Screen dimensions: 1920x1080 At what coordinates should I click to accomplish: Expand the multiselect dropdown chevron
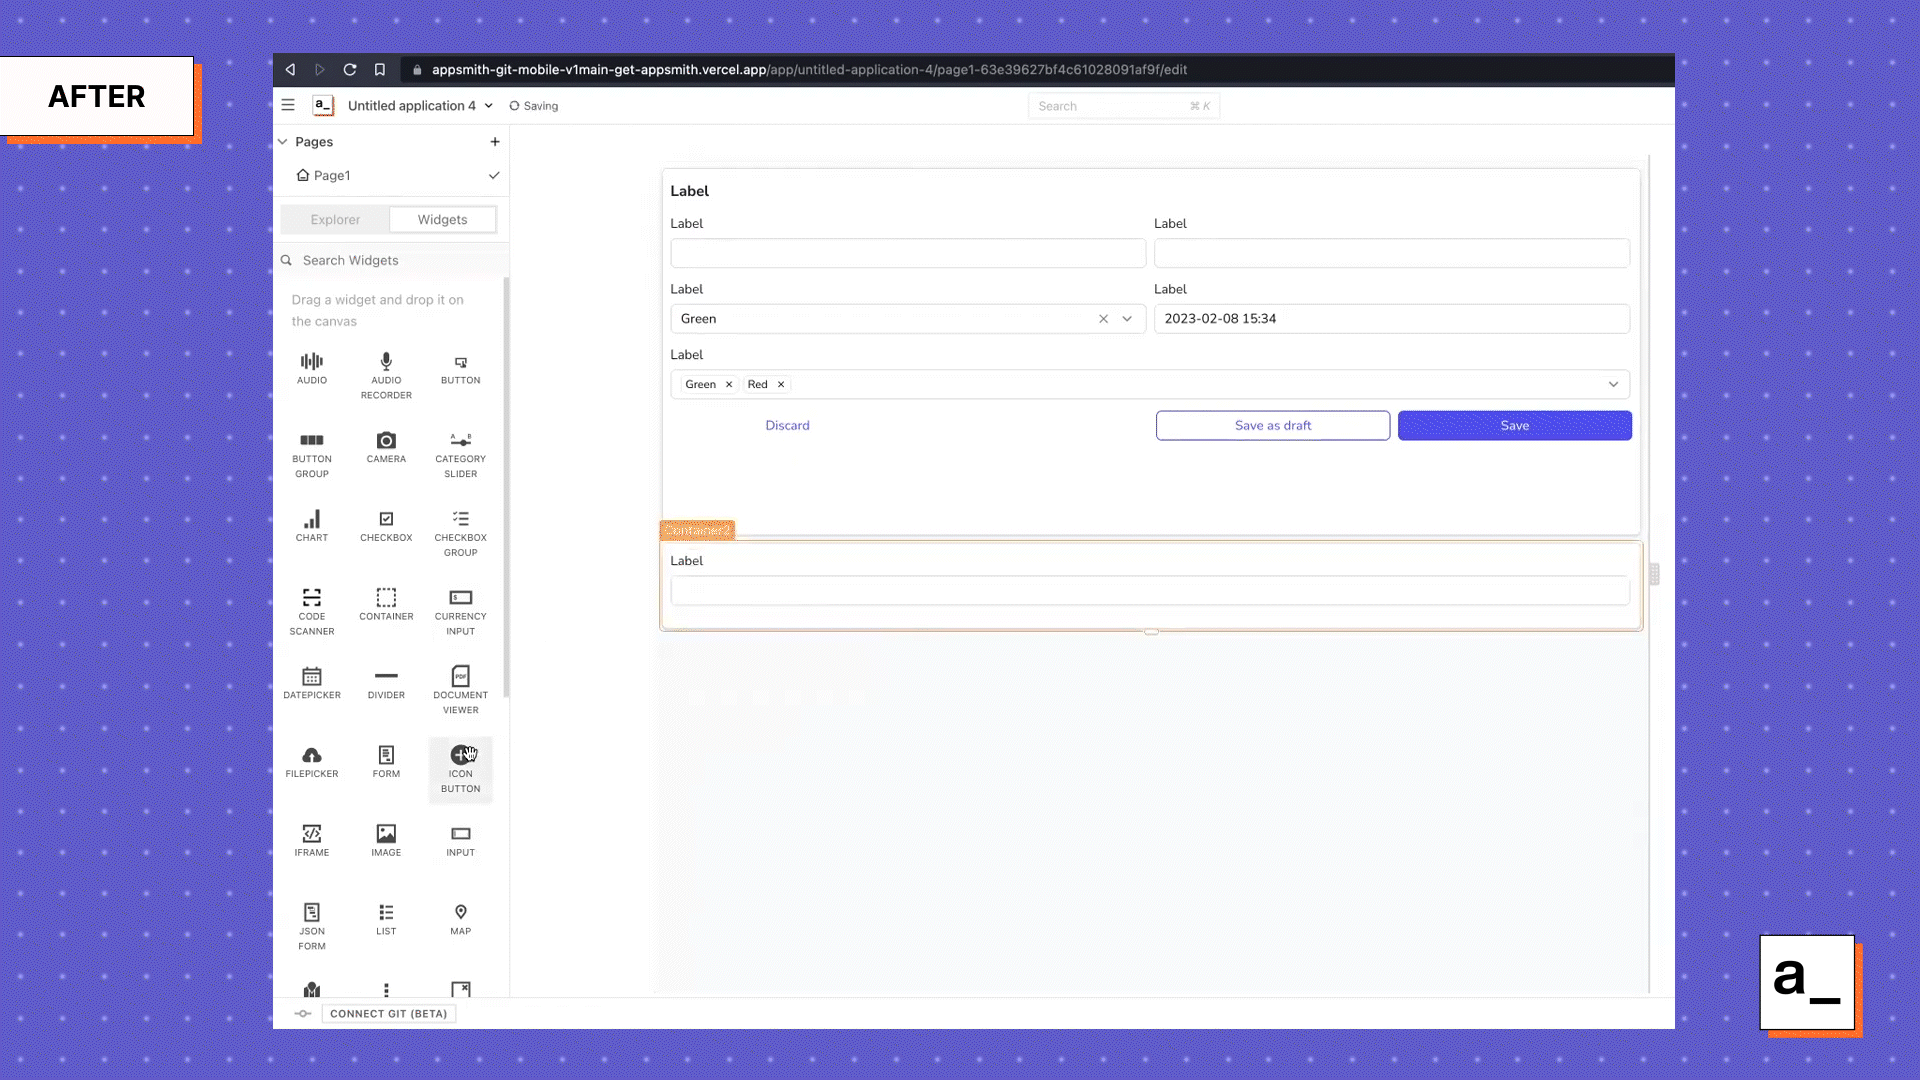(x=1613, y=385)
